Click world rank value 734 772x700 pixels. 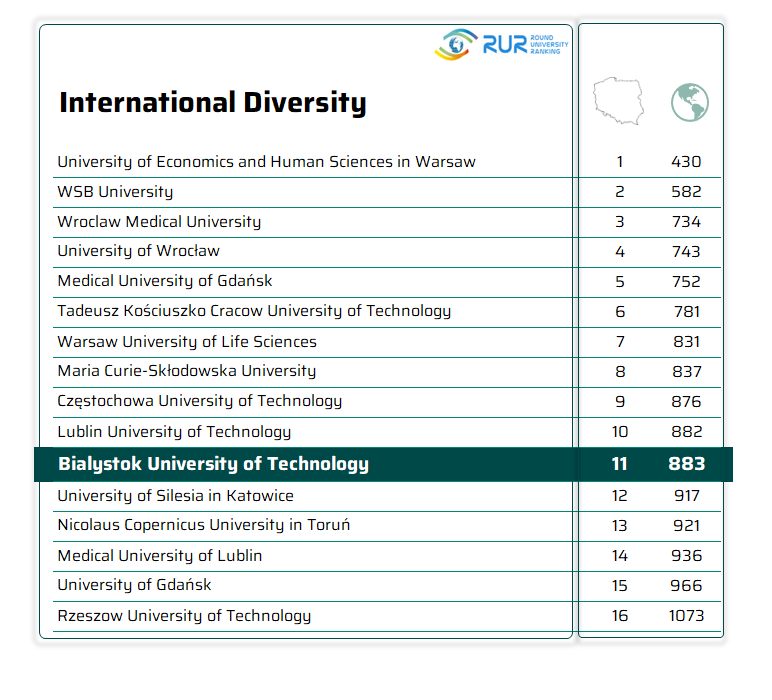pos(686,222)
